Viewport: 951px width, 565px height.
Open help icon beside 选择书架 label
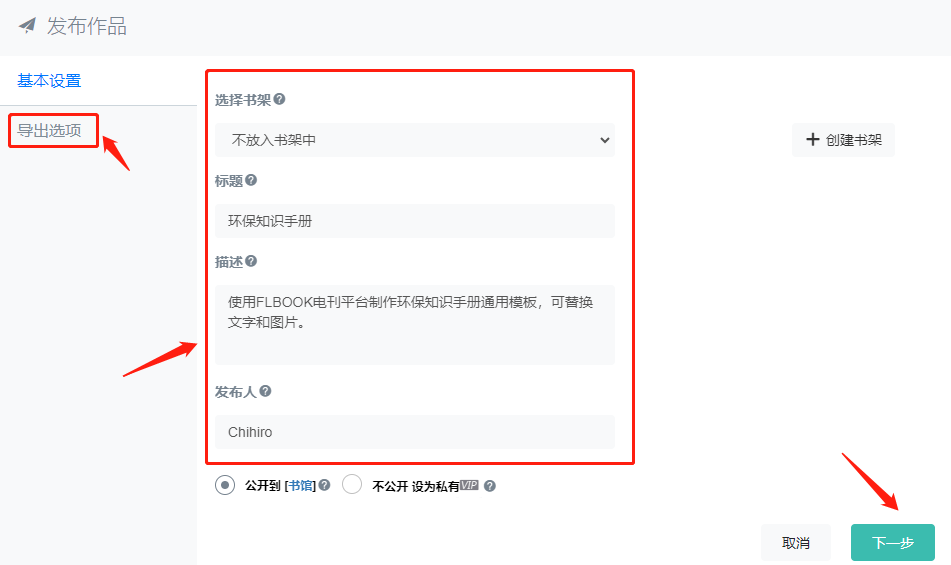click(x=279, y=99)
